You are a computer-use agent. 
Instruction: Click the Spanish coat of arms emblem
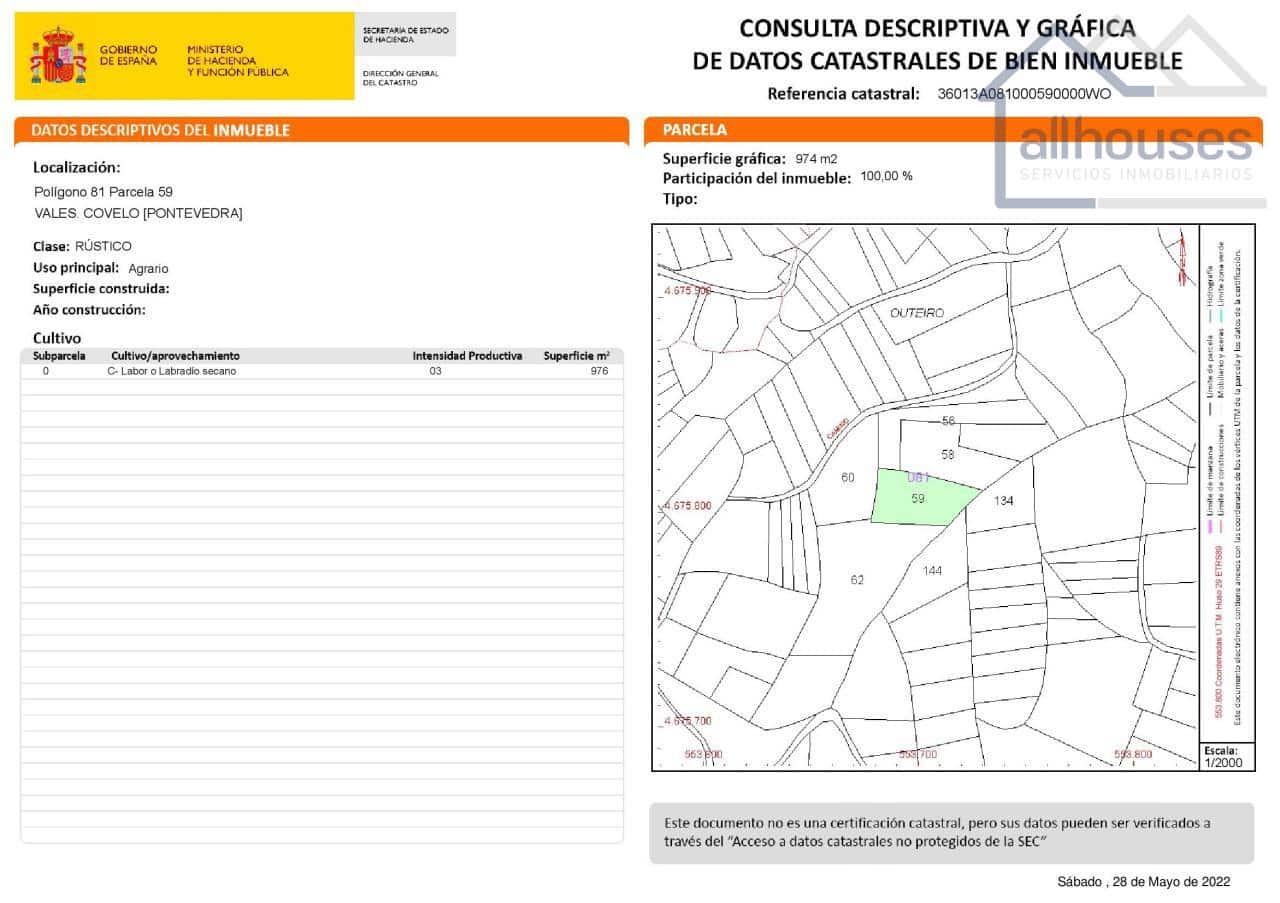tap(57, 55)
